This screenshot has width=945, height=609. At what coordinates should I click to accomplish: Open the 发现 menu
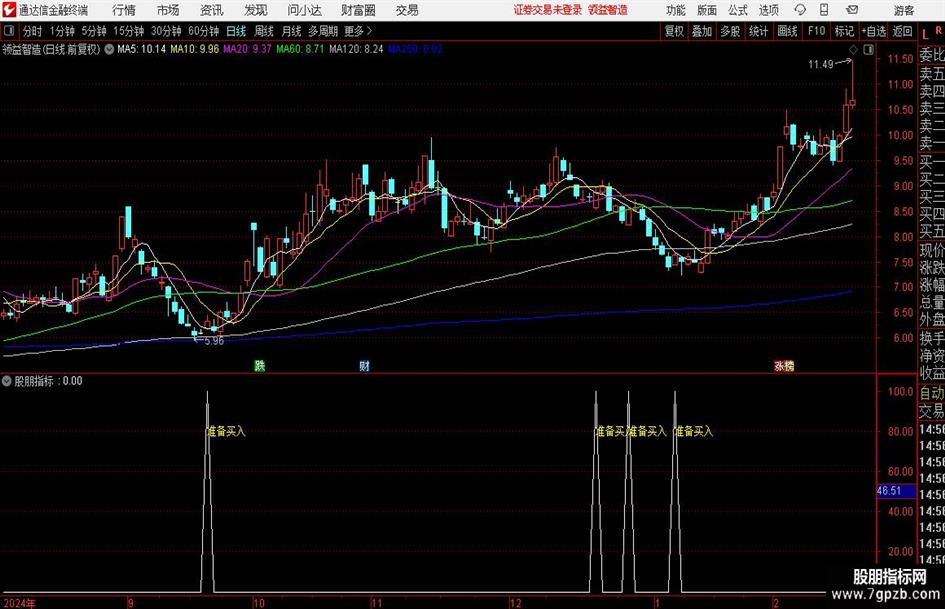click(256, 10)
